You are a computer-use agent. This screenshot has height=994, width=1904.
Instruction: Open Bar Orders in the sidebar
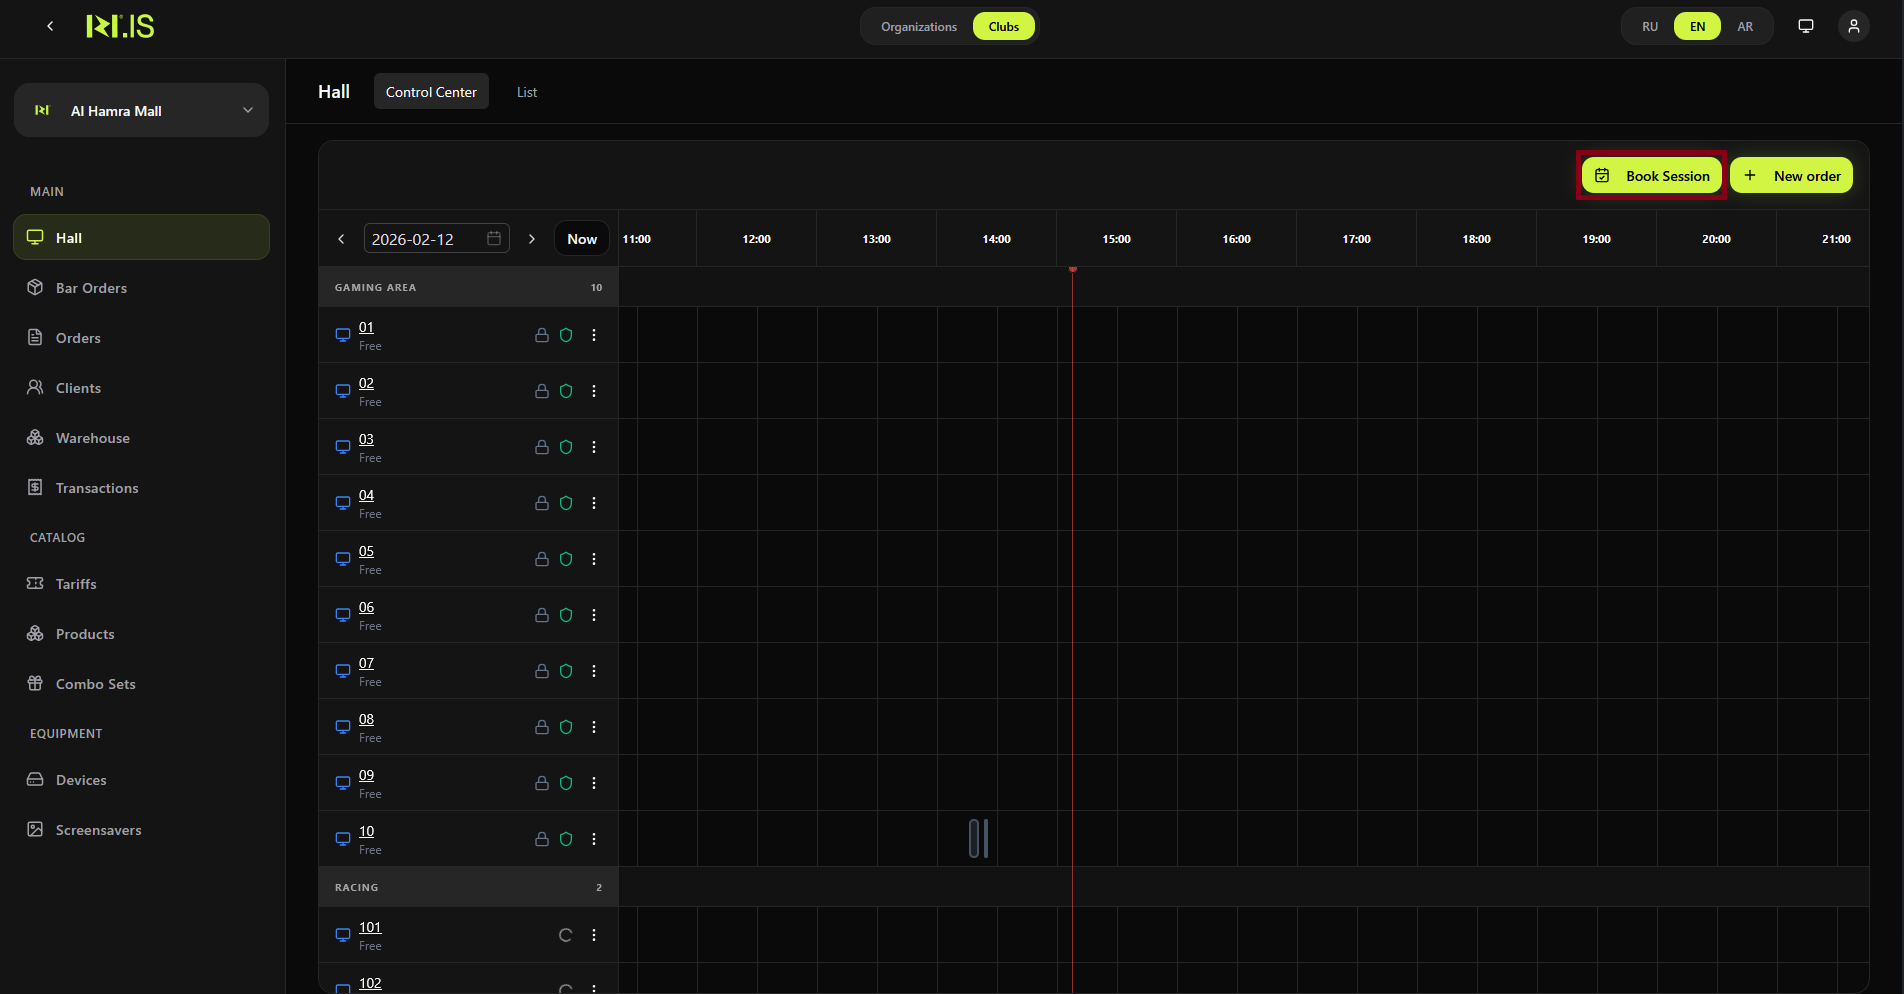[x=91, y=288]
